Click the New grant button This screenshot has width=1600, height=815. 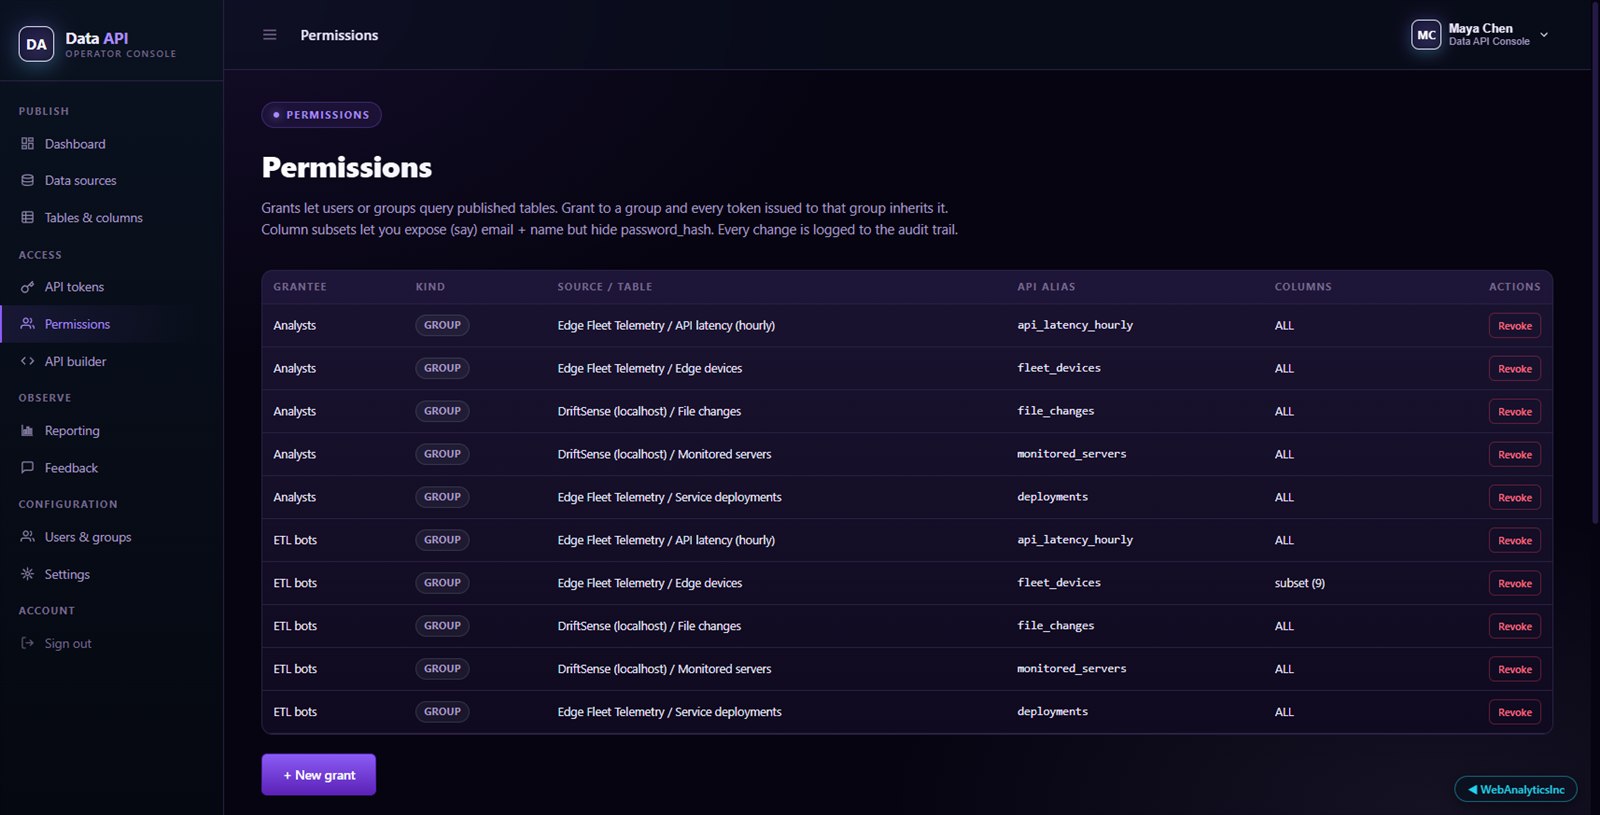(319, 775)
